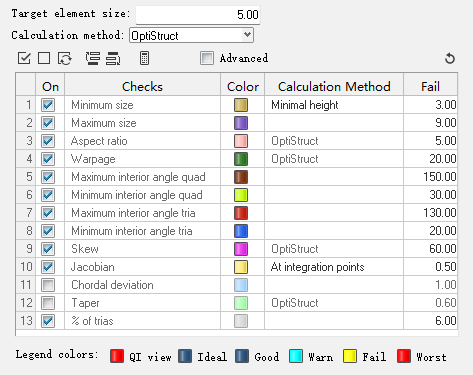This screenshot has width=473, height=375.
Task: Click the QI view legend color
Action: [x=117, y=356]
